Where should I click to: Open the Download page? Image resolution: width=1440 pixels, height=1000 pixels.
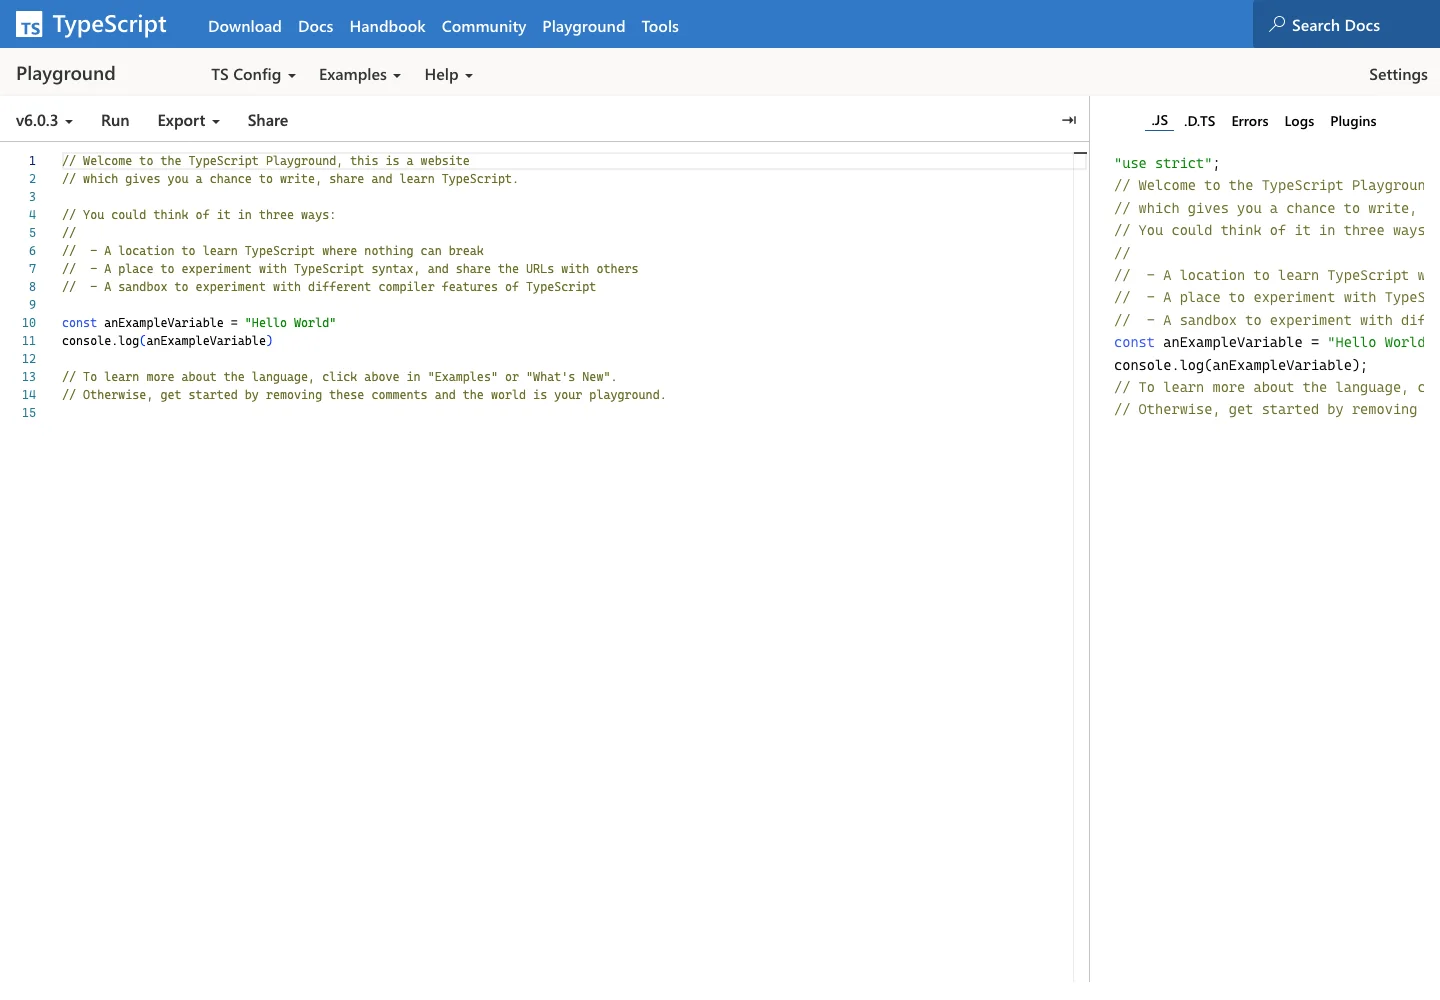[245, 26]
